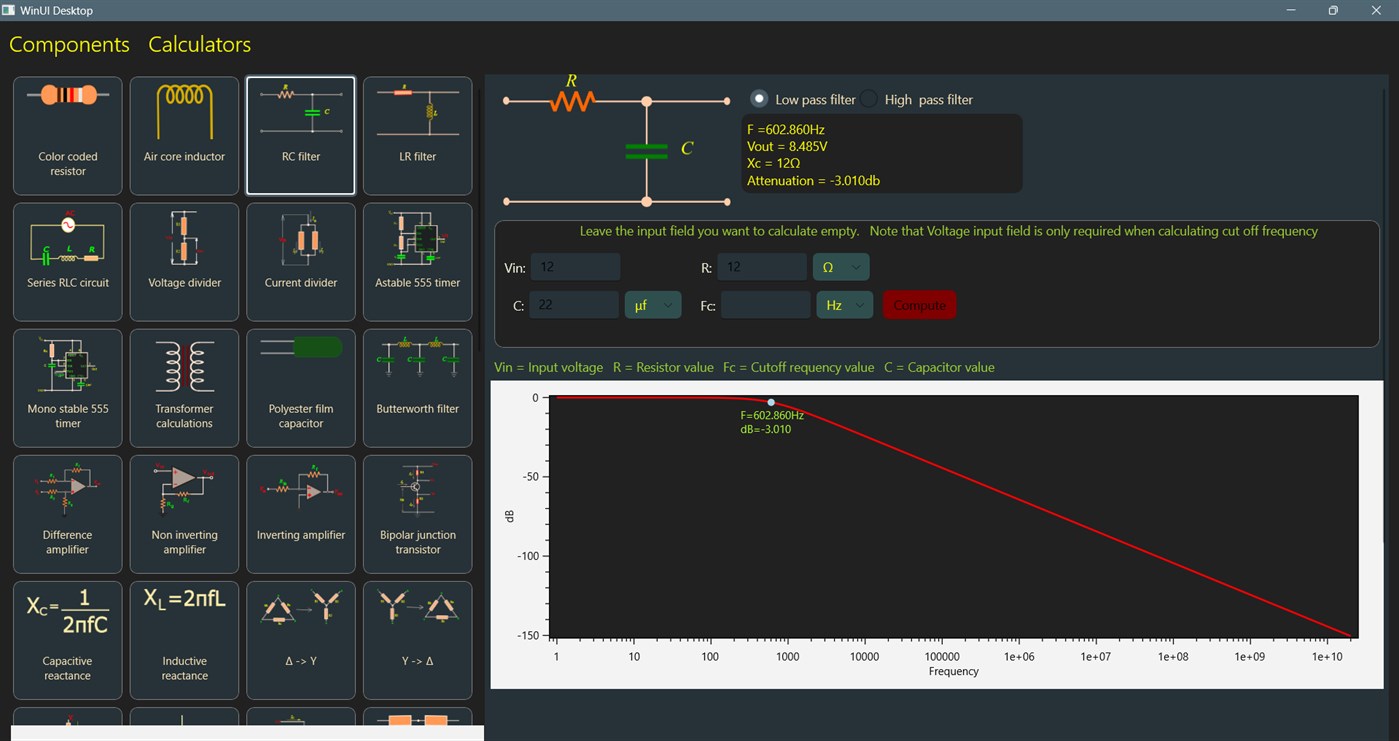This screenshot has width=1399, height=741.
Task: Open the LR filter calculator
Action: click(418, 136)
